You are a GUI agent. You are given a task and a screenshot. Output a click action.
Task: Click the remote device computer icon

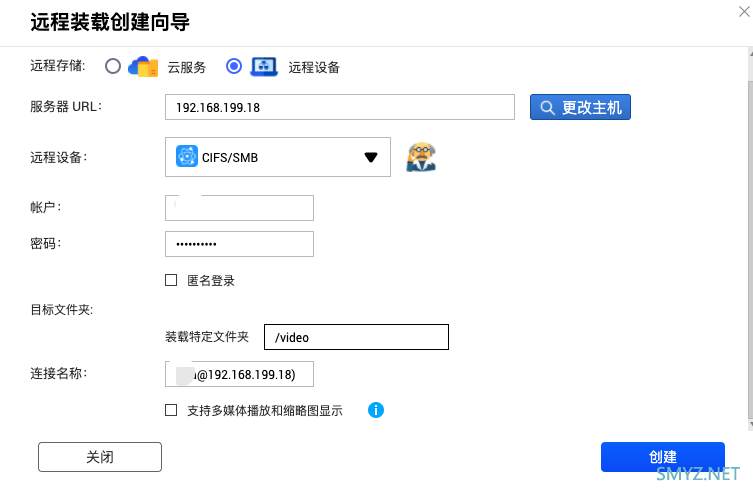tap(264, 67)
